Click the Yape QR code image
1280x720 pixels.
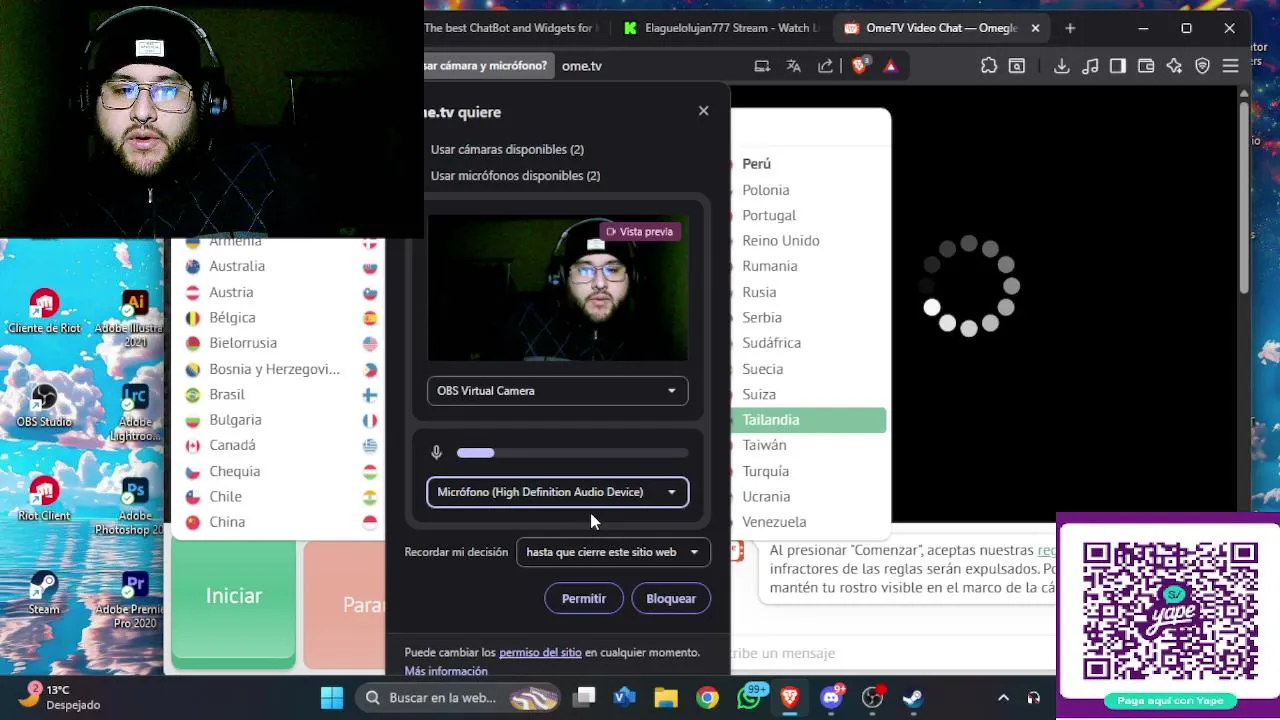click(x=1170, y=612)
